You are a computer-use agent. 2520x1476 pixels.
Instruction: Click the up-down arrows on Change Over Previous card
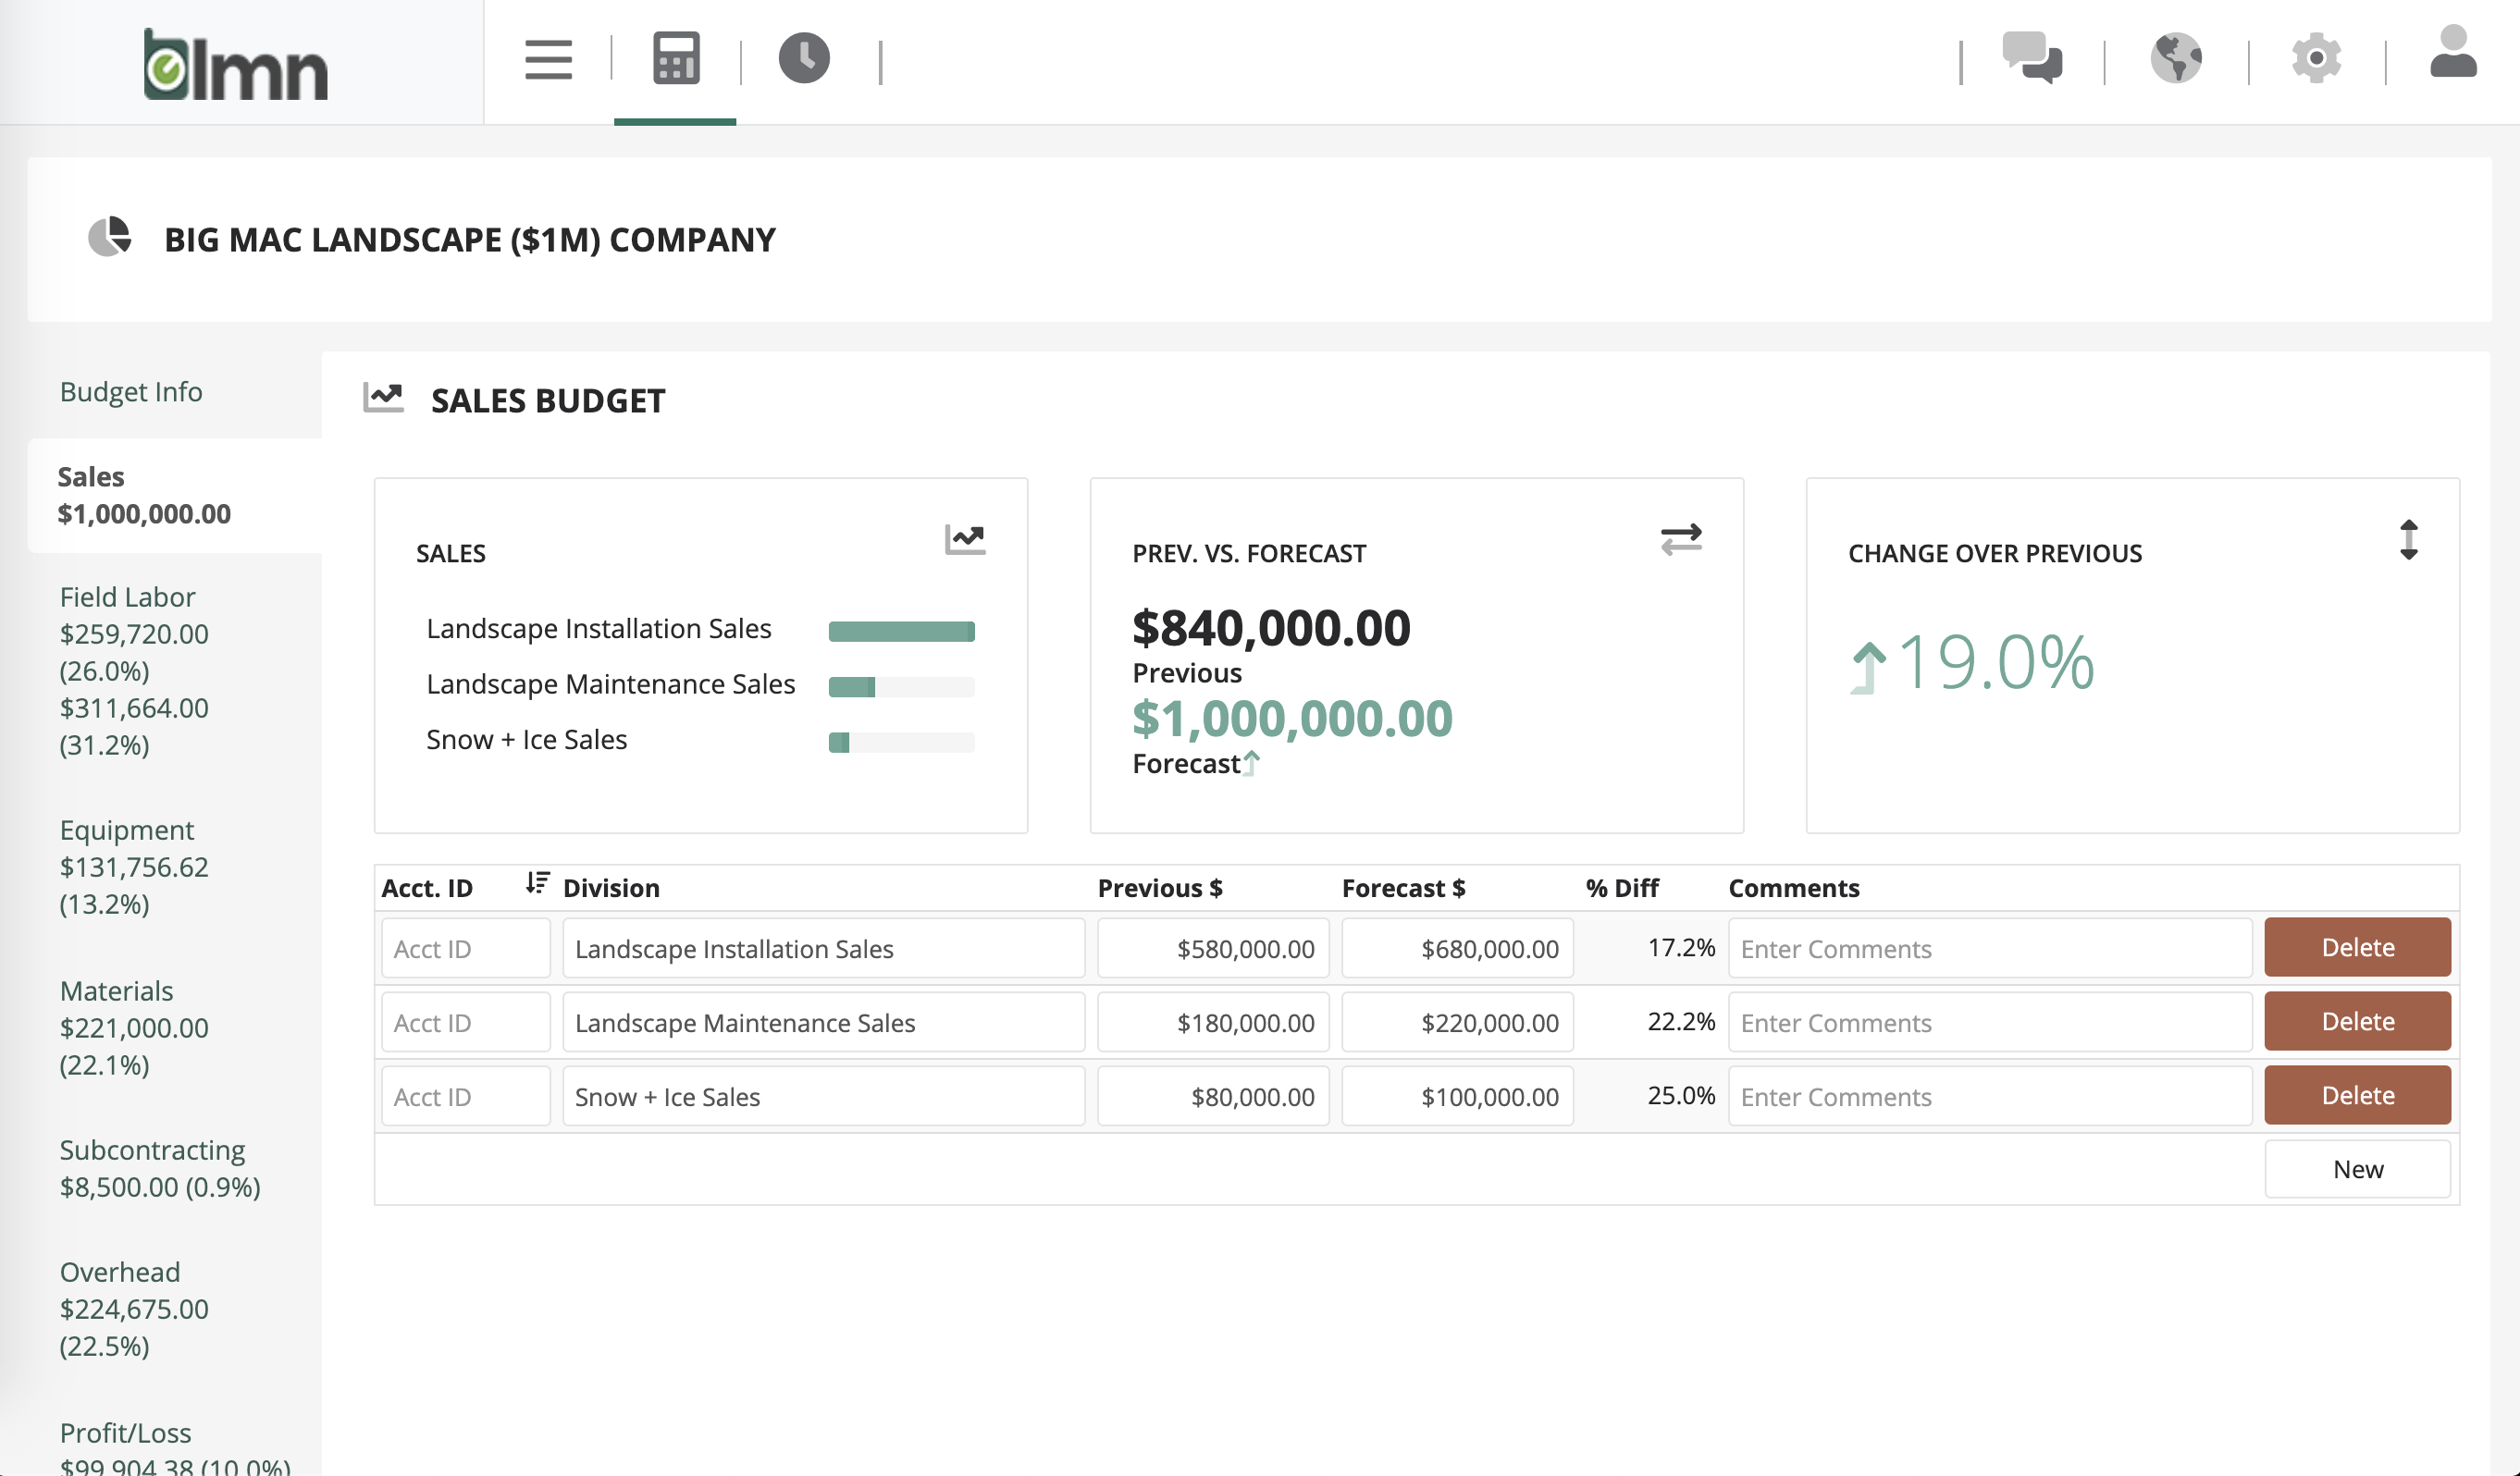point(2409,540)
